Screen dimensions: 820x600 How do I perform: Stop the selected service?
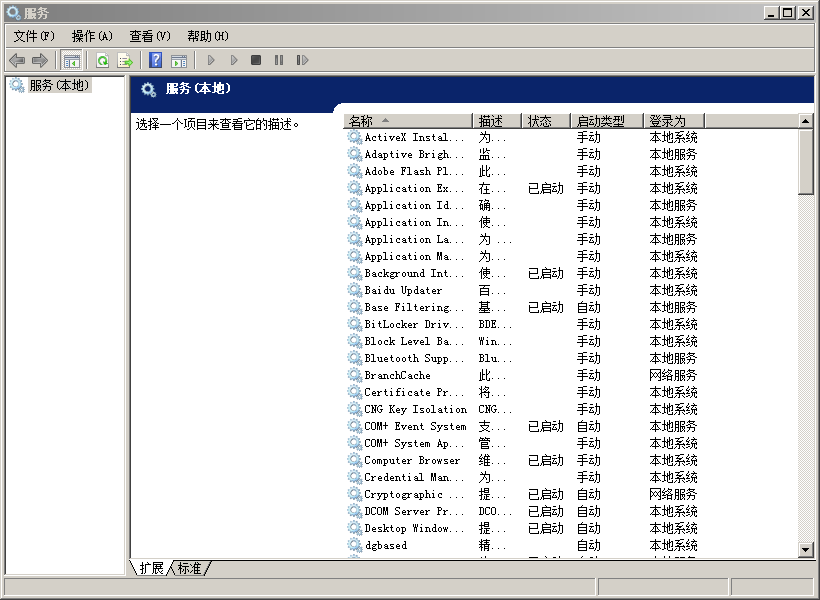[256, 60]
